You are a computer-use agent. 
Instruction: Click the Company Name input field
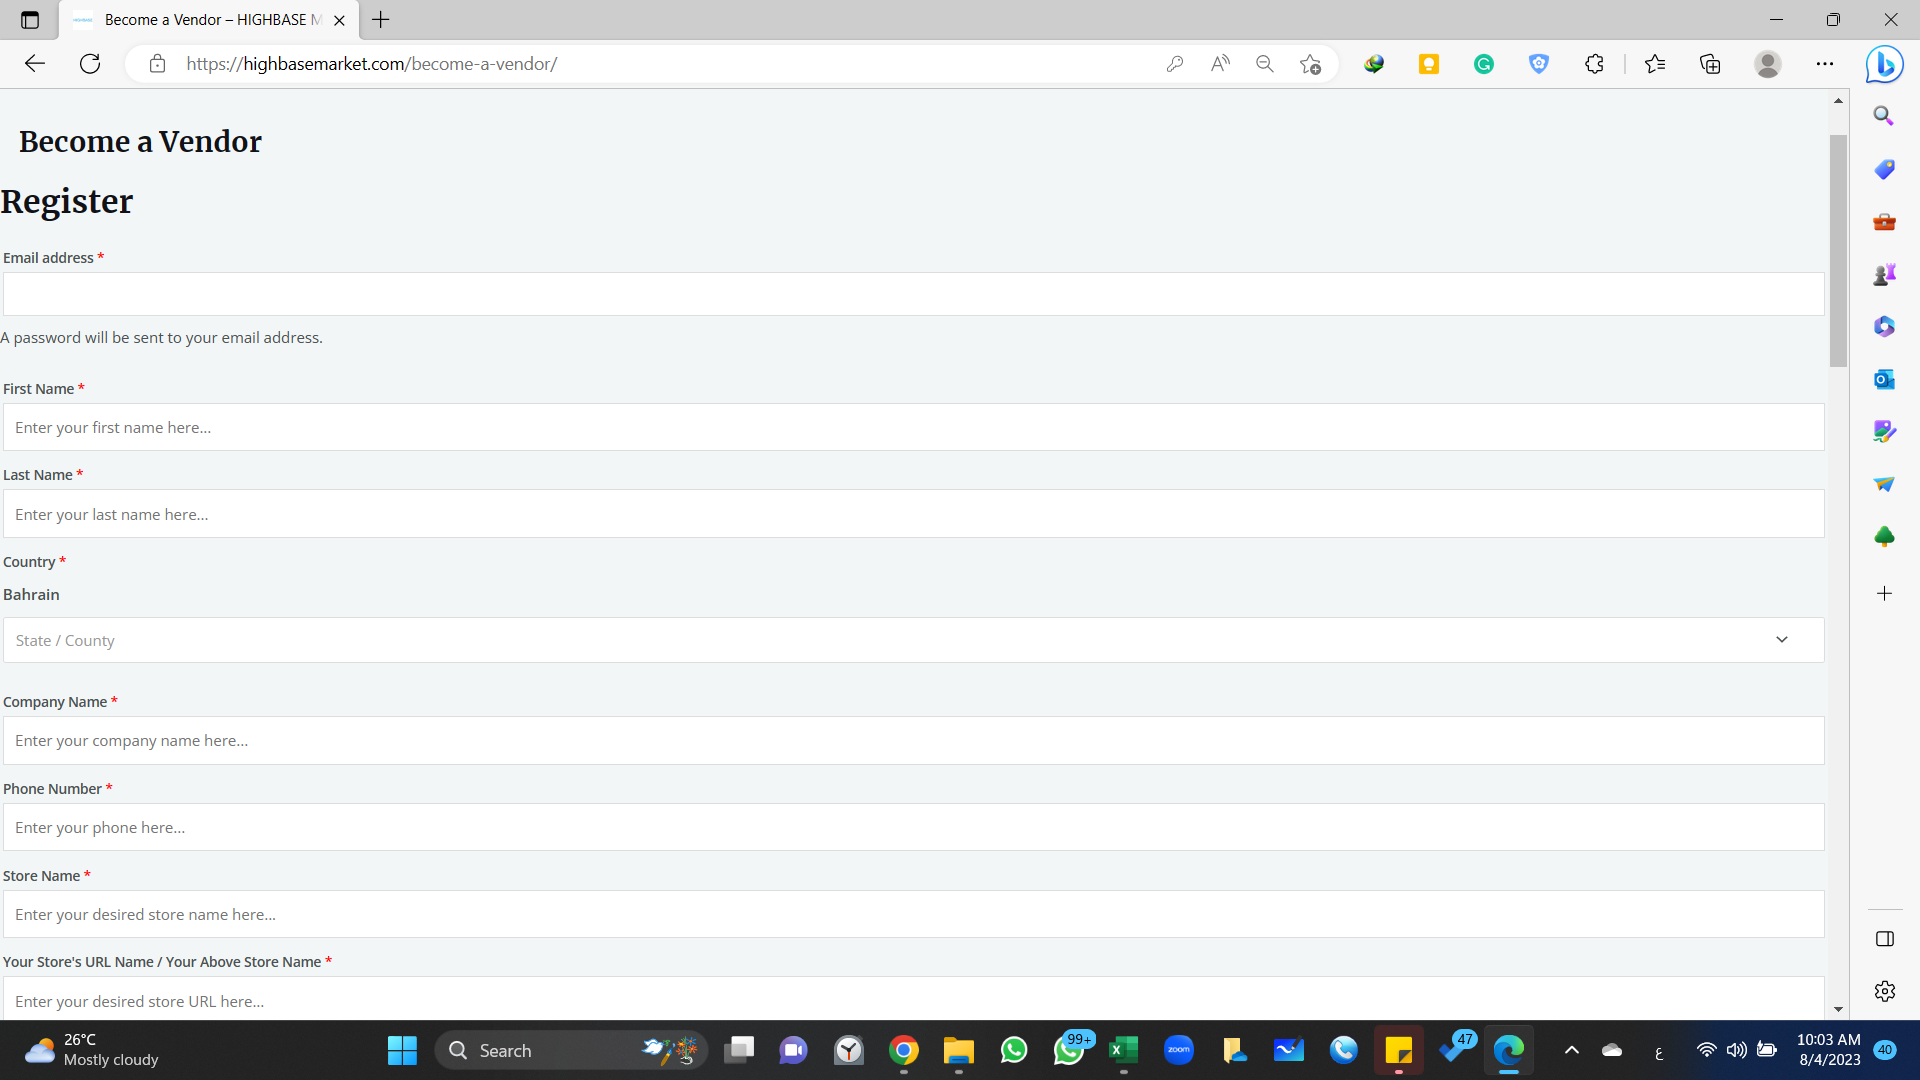913,741
